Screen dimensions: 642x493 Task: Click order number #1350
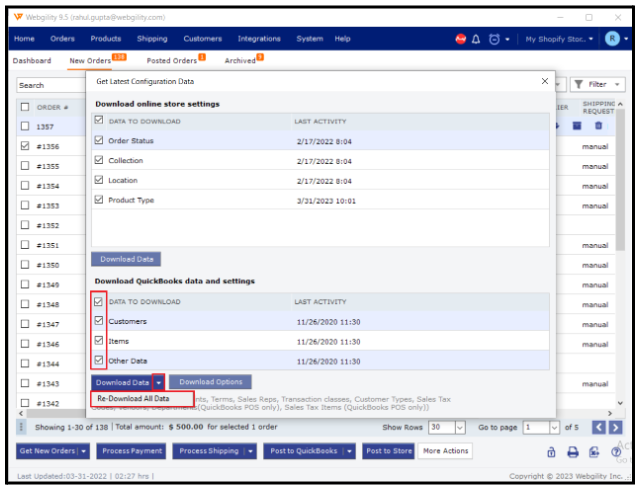click(x=47, y=265)
